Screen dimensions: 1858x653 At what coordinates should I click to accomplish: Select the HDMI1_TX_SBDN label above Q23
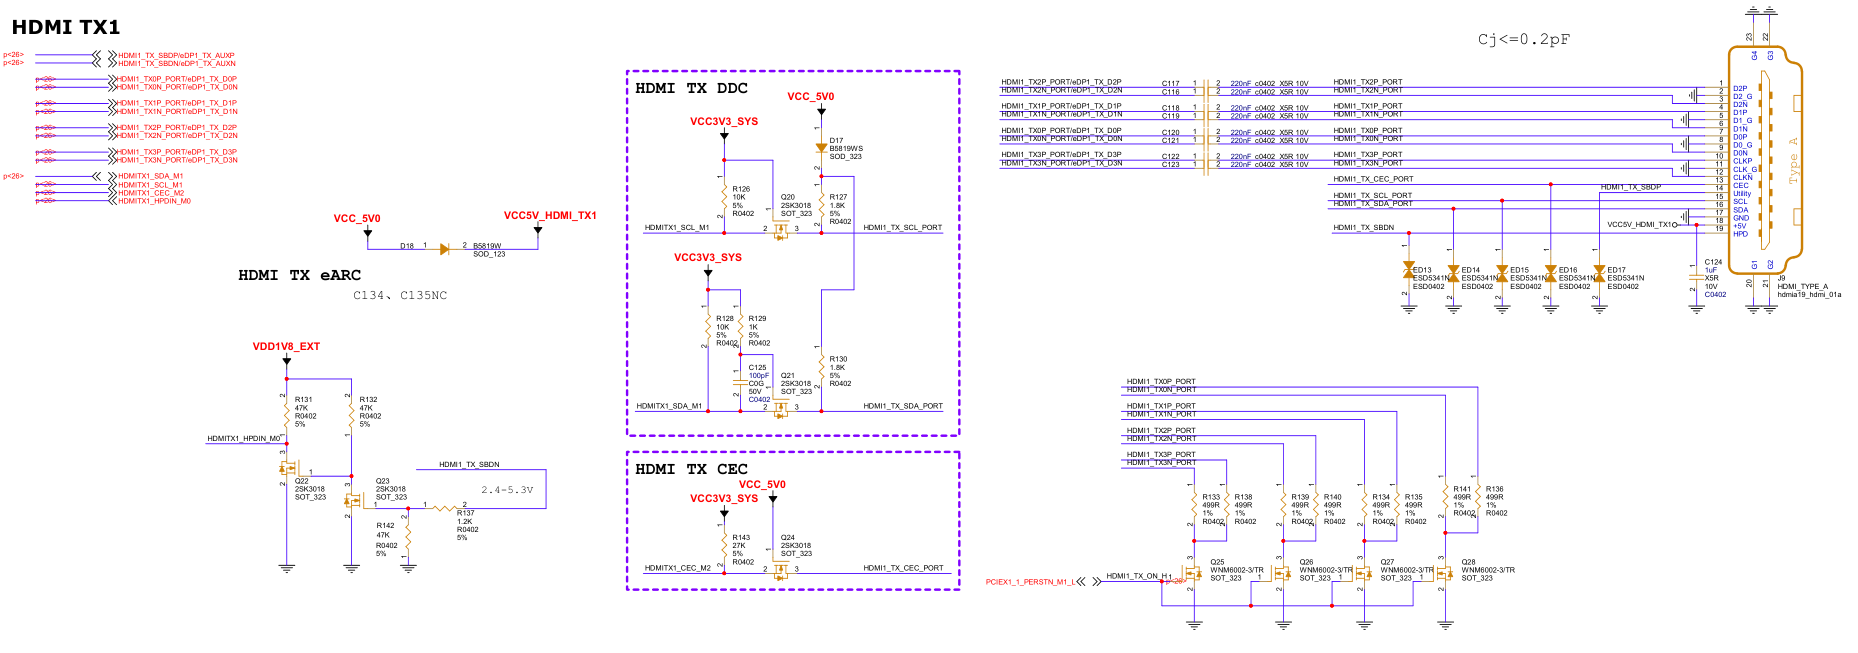click(469, 464)
